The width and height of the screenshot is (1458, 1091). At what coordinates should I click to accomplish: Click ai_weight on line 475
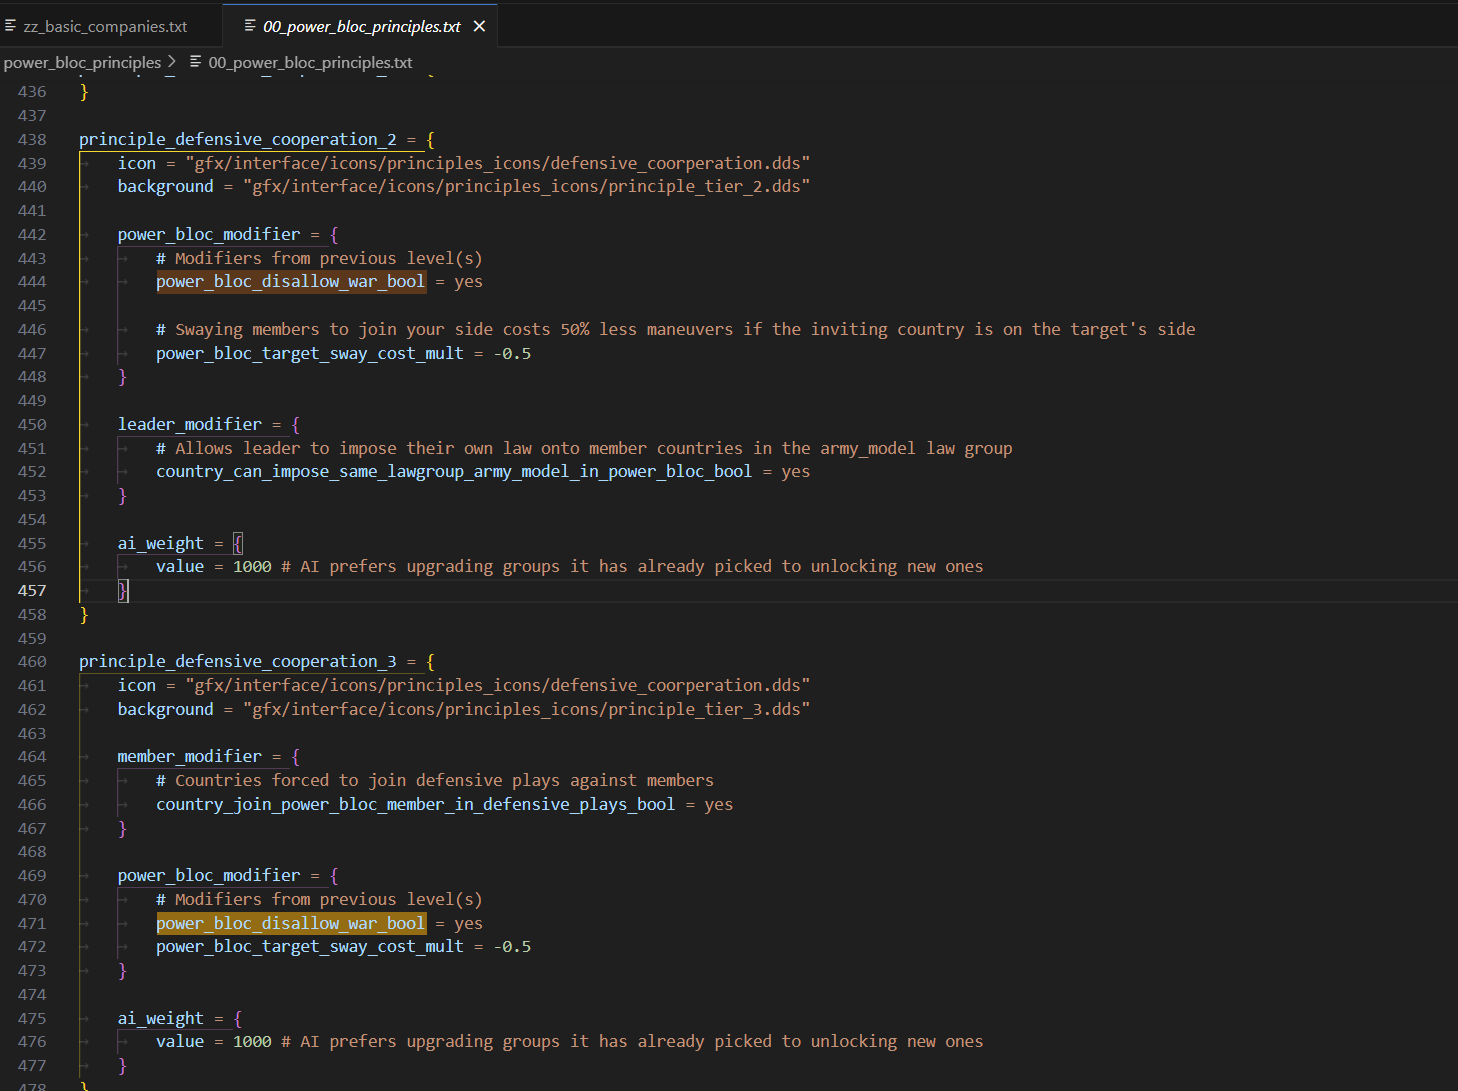[x=161, y=1018]
